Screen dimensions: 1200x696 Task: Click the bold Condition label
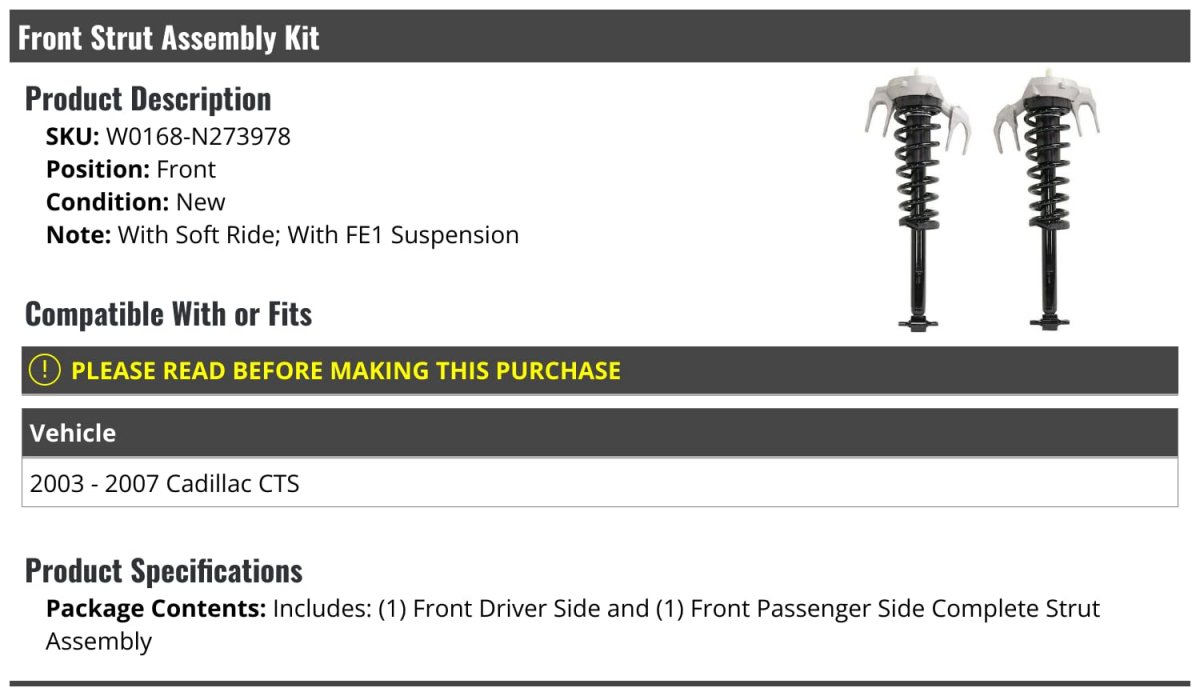(107, 202)
